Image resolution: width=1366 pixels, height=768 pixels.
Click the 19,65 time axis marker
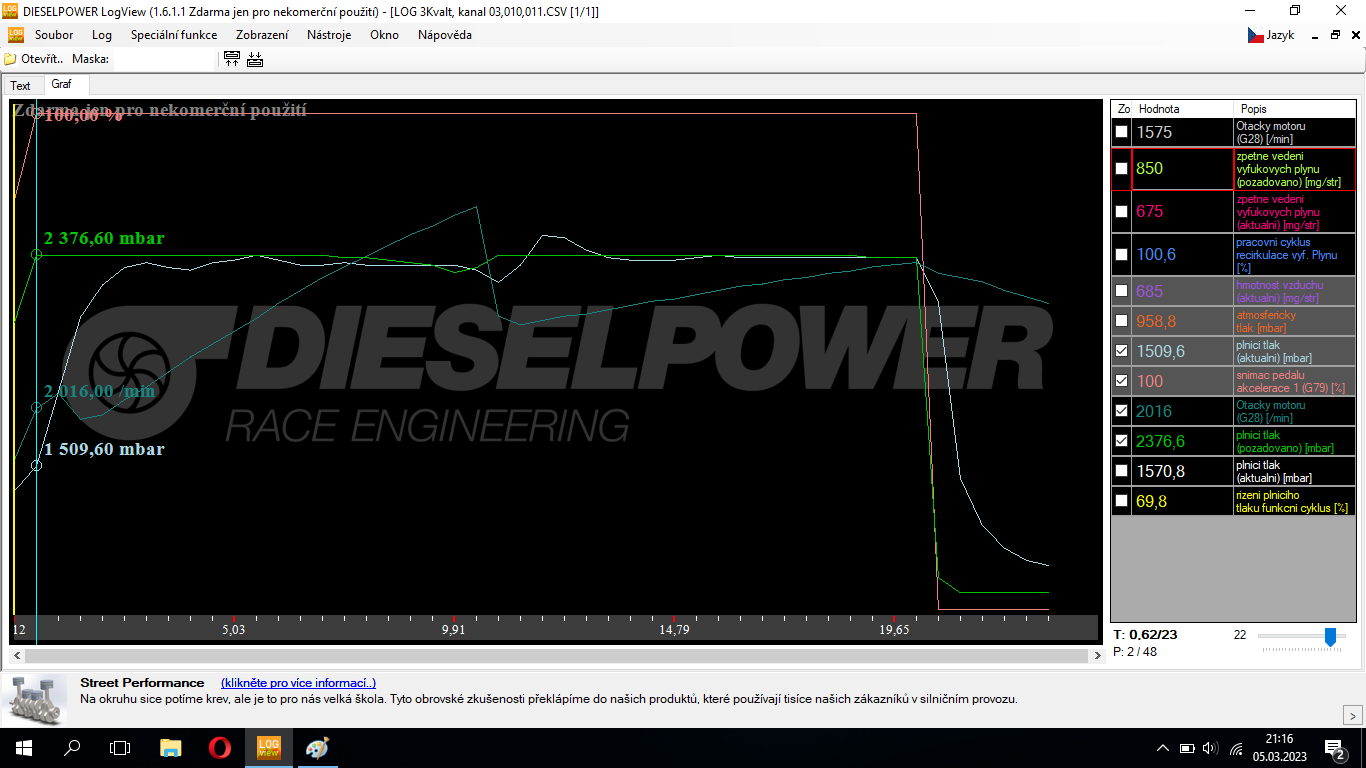[895, 630]
